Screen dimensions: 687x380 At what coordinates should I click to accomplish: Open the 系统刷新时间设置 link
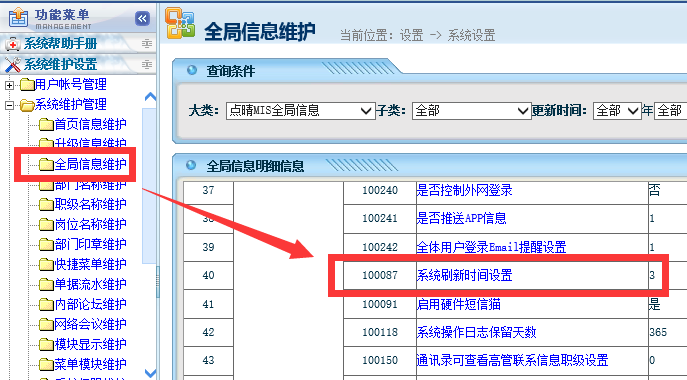tap(464, 275)
